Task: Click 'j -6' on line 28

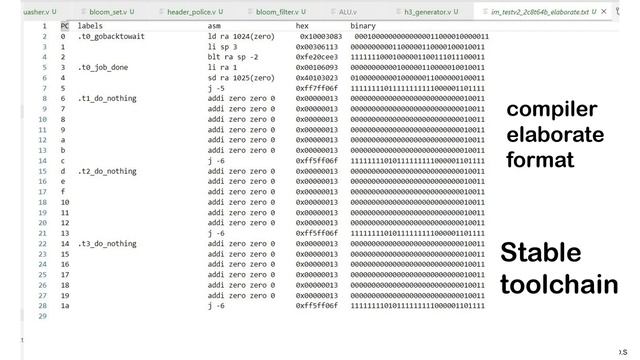Action: coord(216,306)
